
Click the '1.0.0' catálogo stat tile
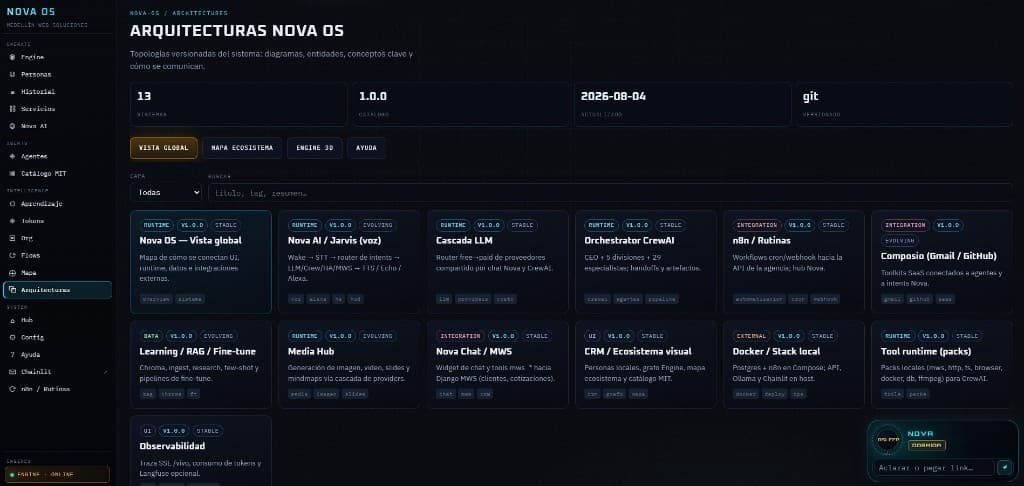(460, 104)
